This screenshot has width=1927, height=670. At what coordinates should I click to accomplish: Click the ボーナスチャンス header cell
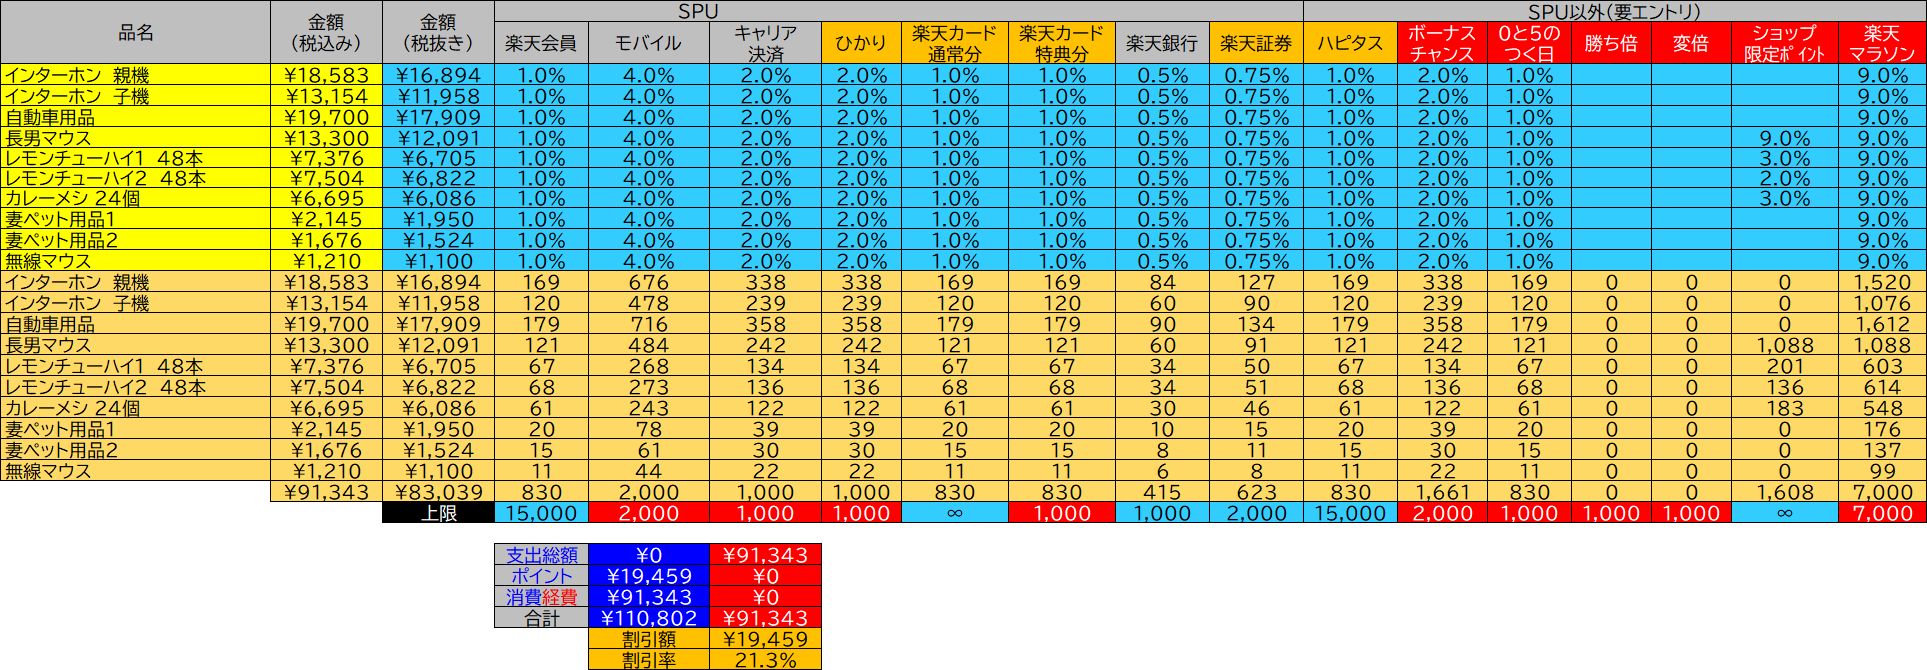pos(1442,43)
